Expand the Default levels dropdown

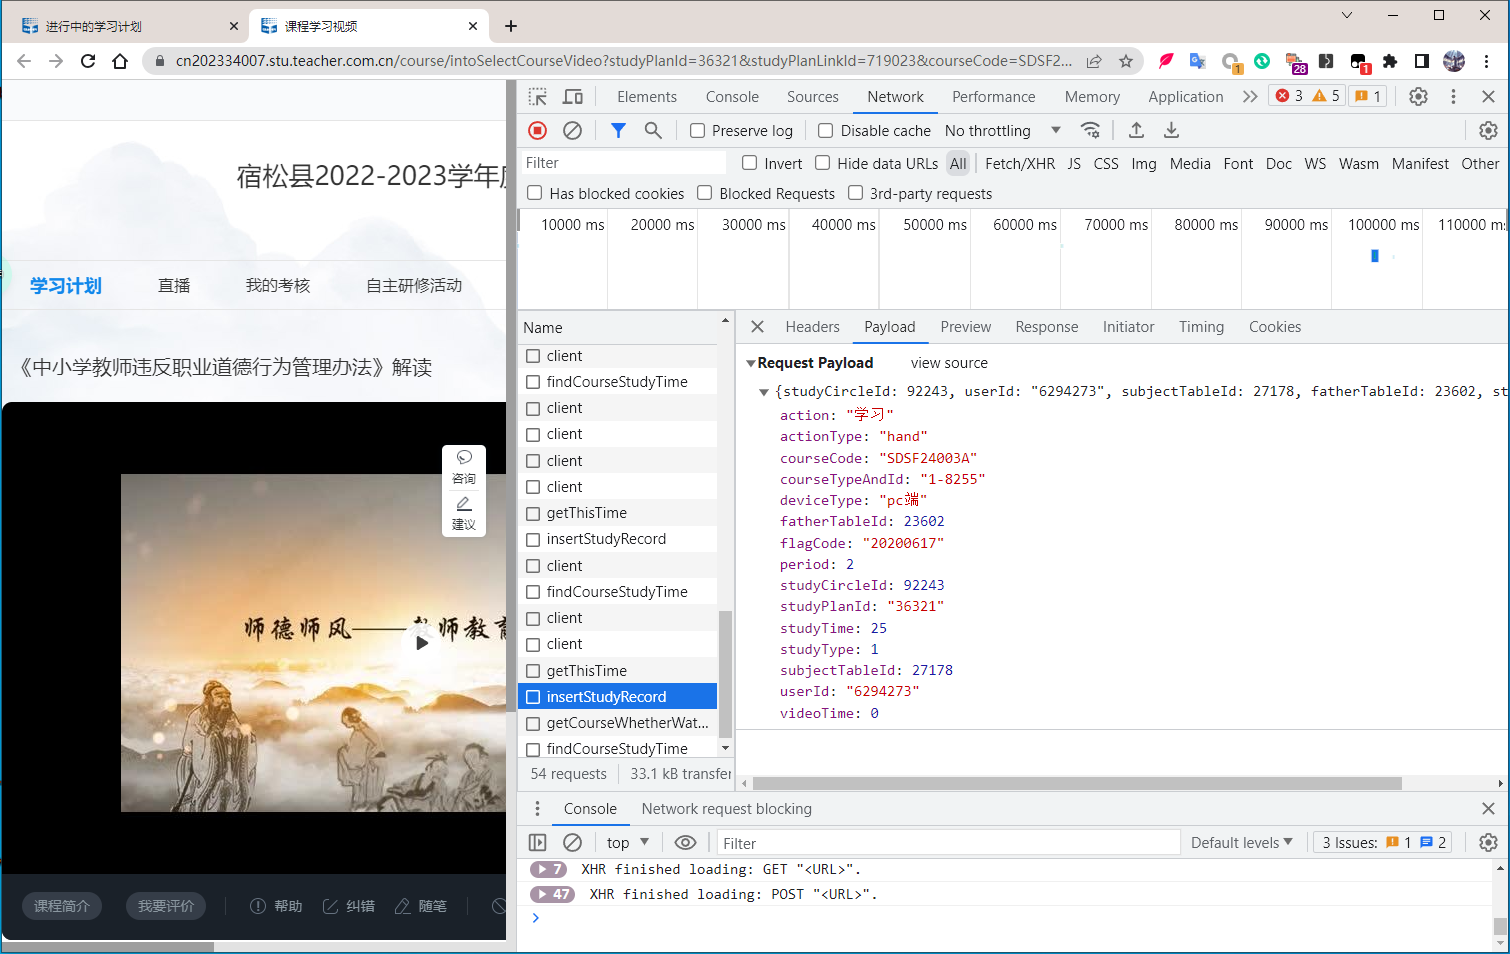tap(1241, 843)
